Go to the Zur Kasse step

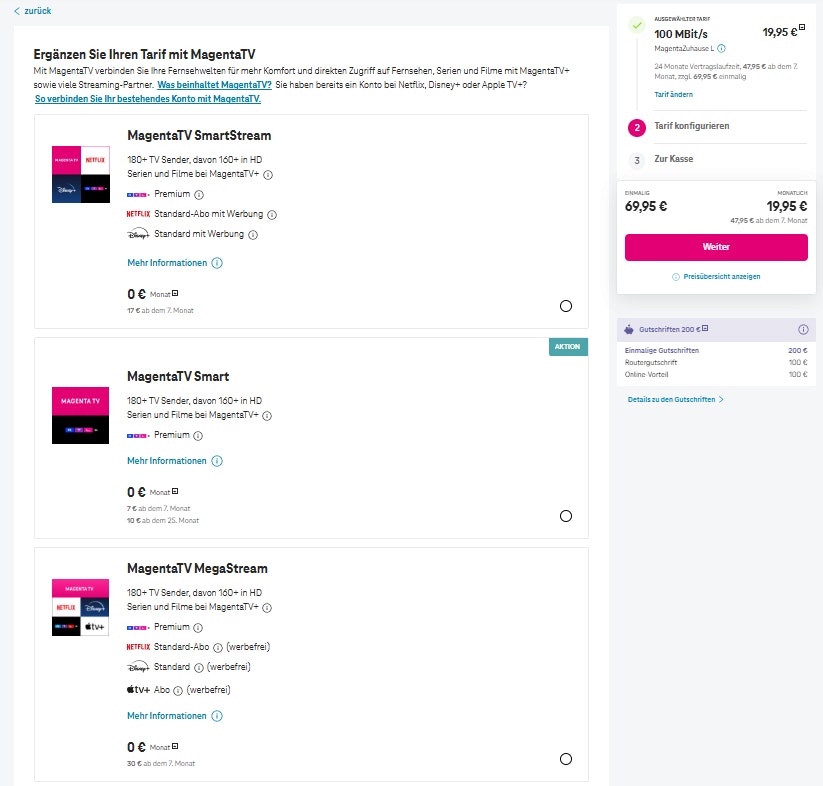click(673, 159)
